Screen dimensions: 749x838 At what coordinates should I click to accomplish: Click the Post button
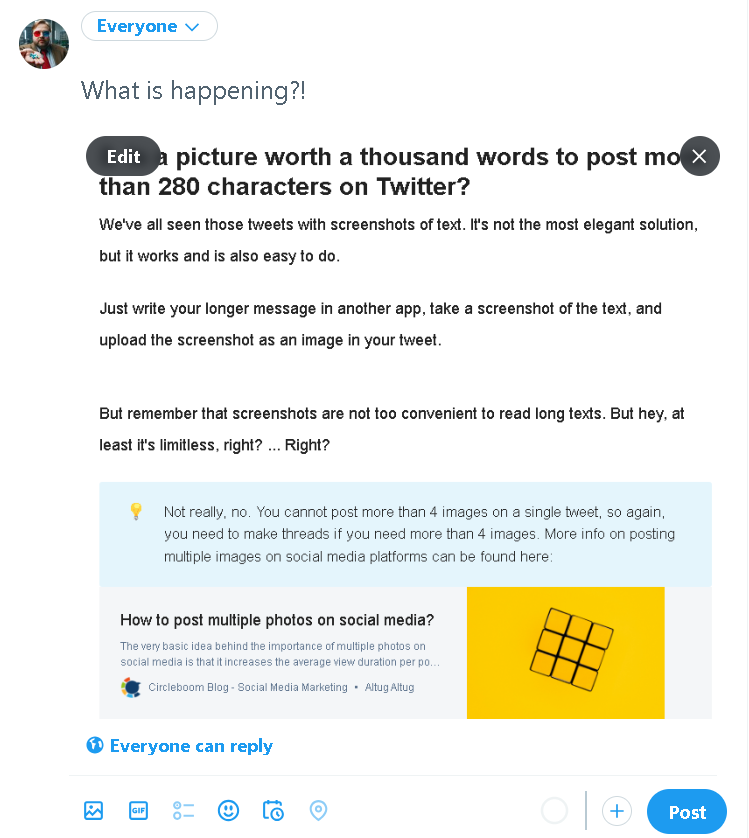(687, 811)
